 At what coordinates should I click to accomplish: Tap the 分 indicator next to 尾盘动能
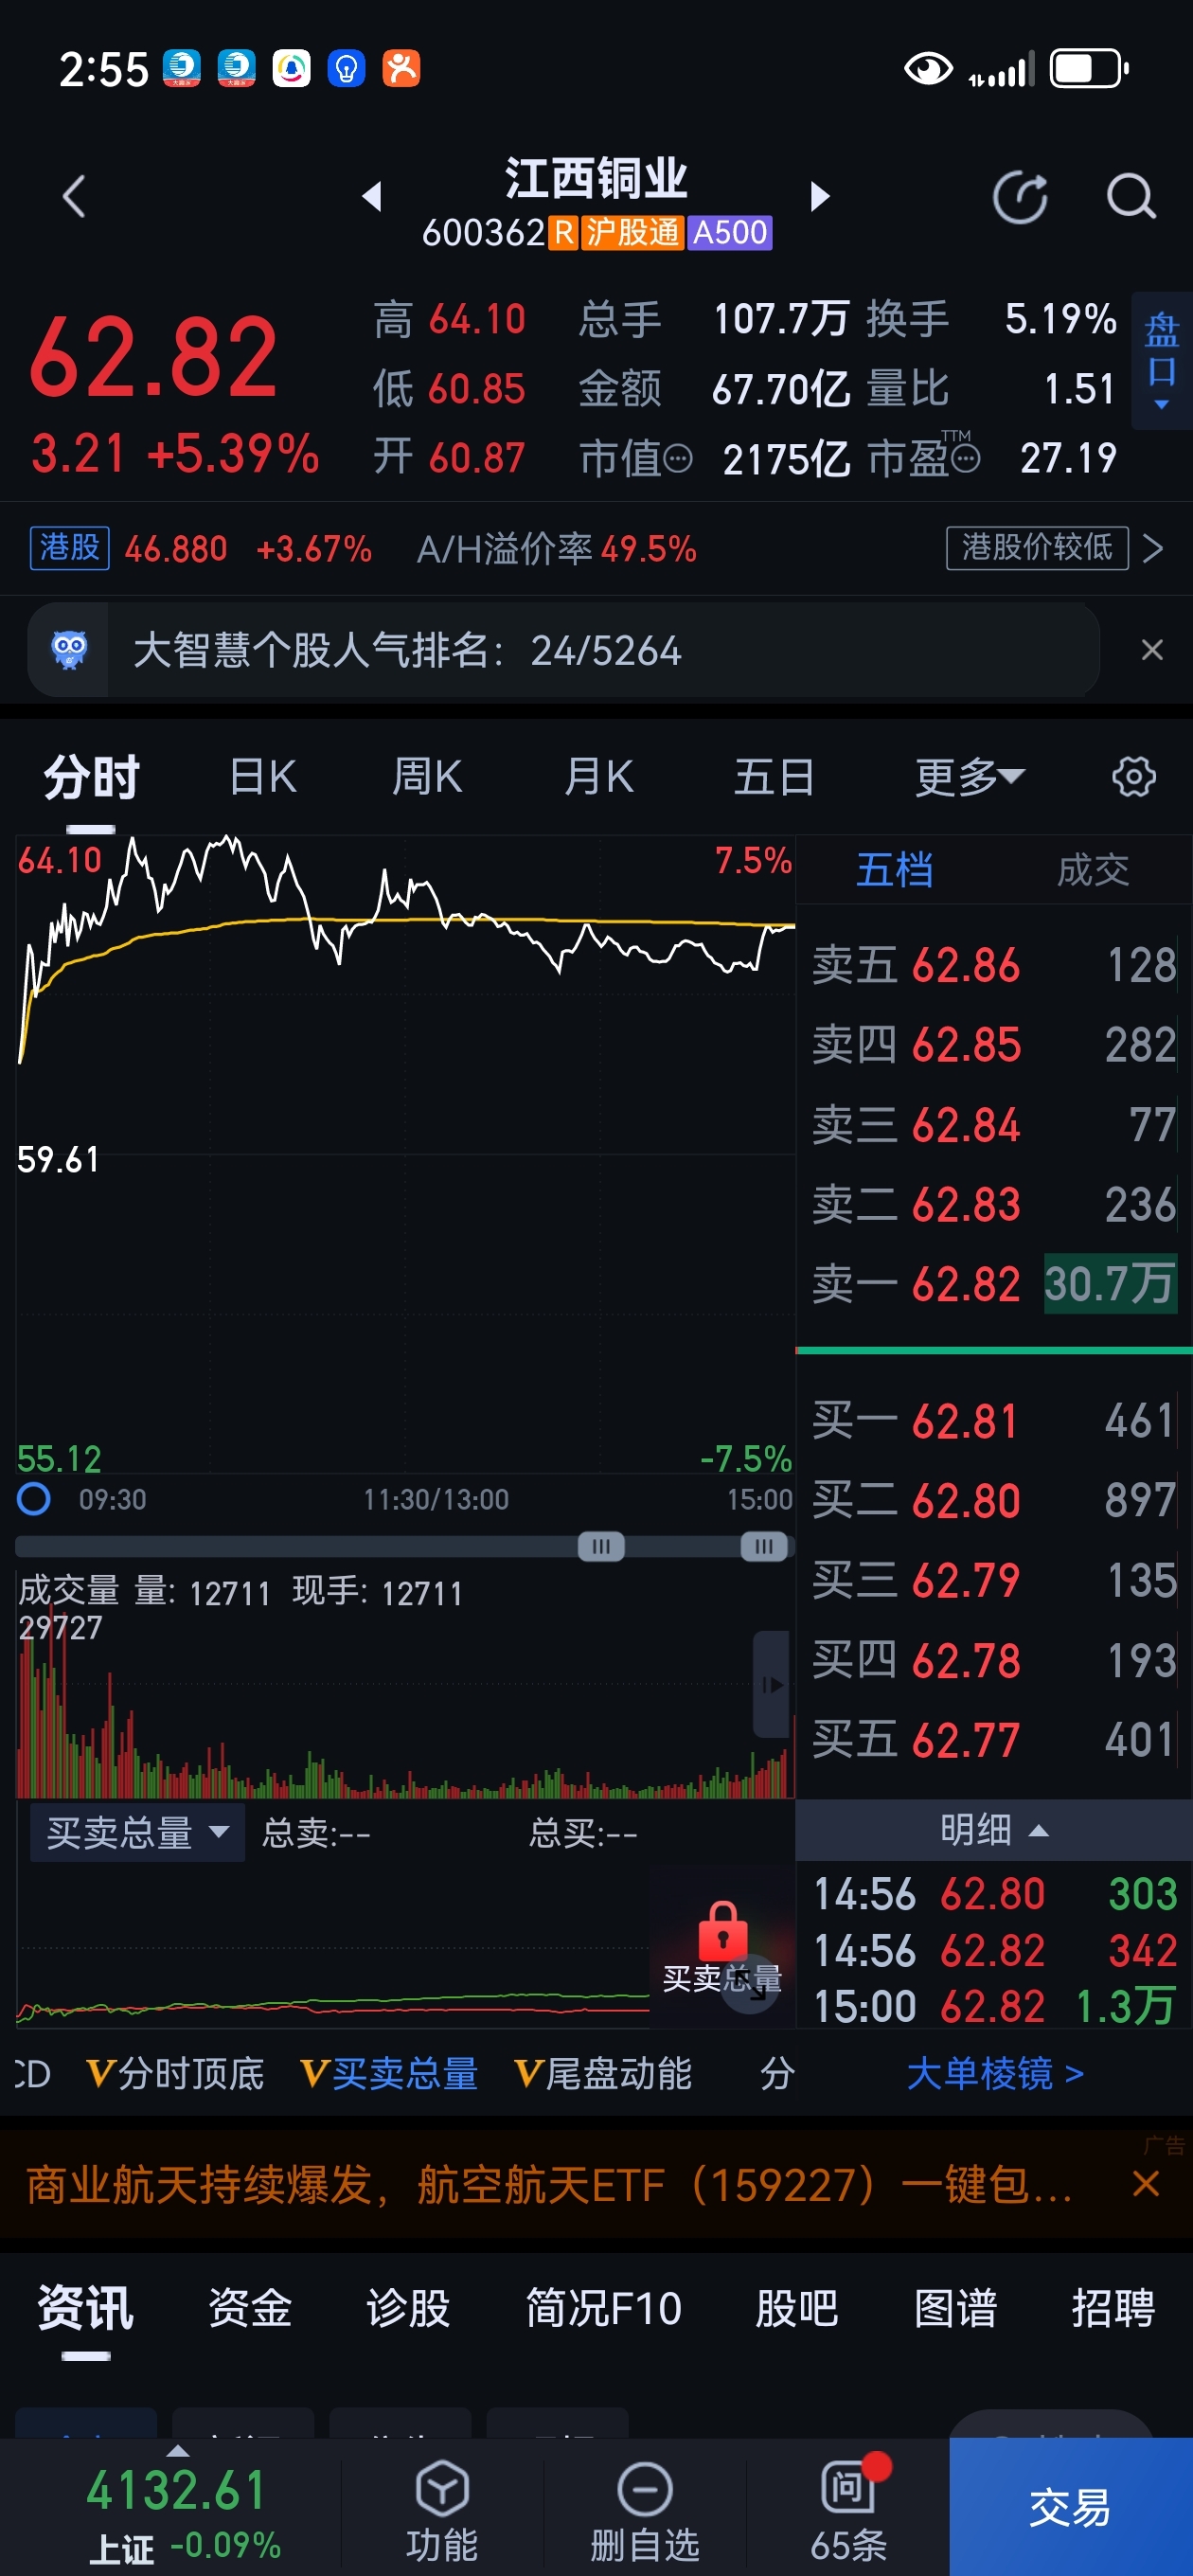click(x=777, y=2075)
